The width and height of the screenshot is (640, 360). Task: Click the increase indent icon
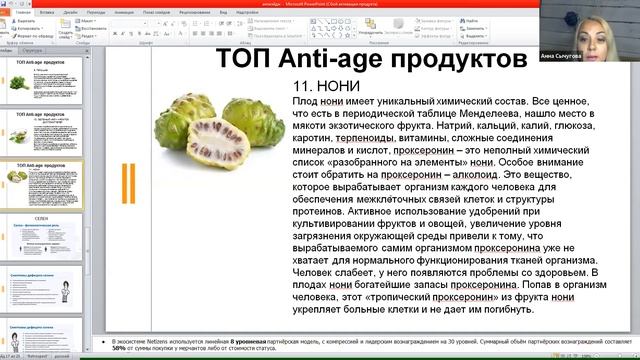click(229, 23)
